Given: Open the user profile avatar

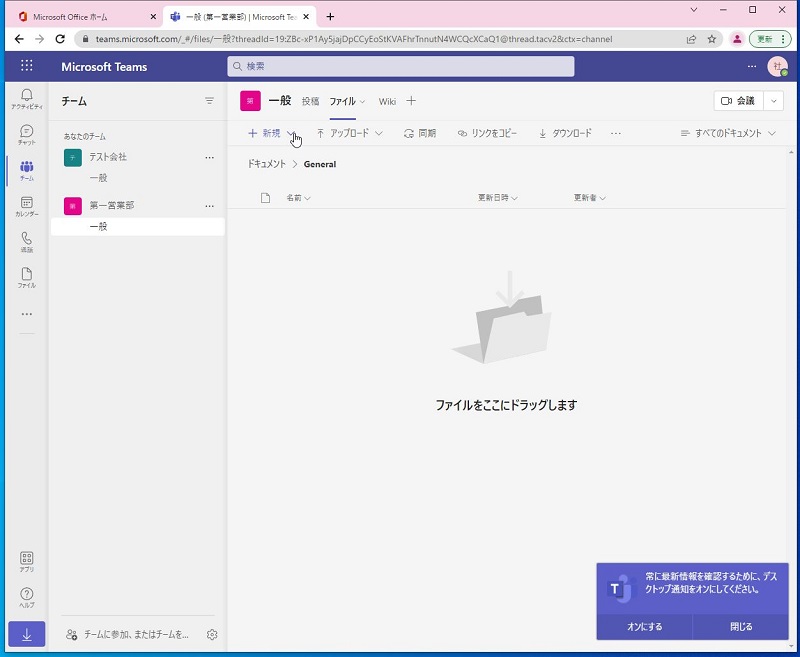Looking at the screenshot, I should pos(778,66).
